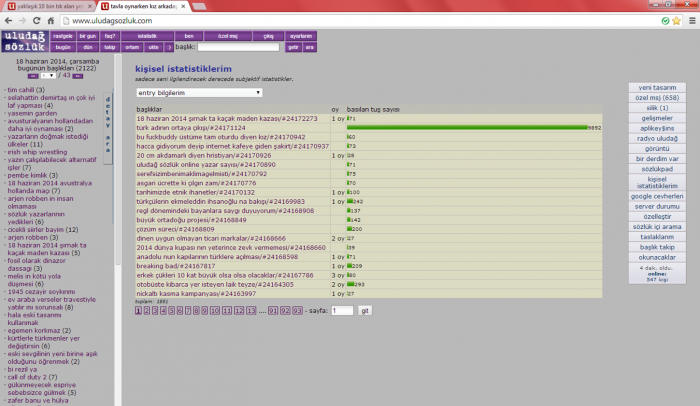Click the forward browser arrow
This screenshot has width=700, height=406.
click(x=22, y=21)
